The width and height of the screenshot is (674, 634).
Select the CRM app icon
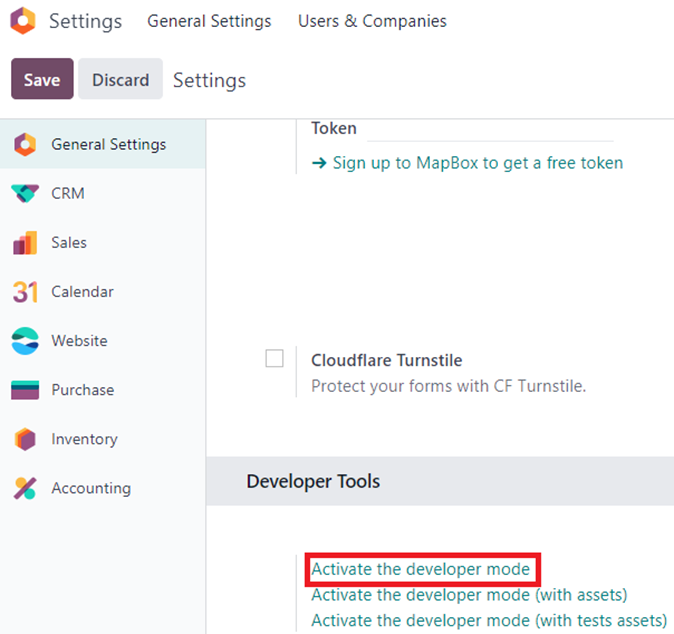click(25, 193)
